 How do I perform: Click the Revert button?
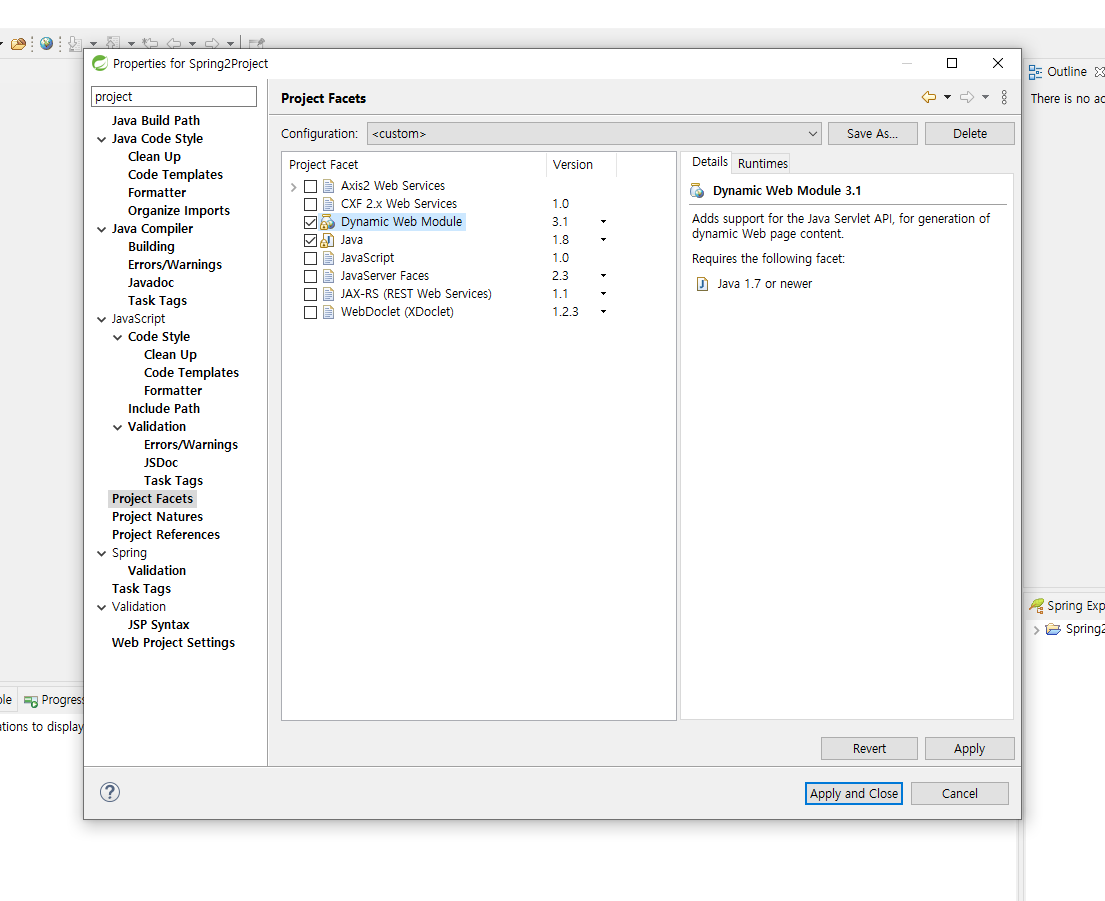pos(869,748)
